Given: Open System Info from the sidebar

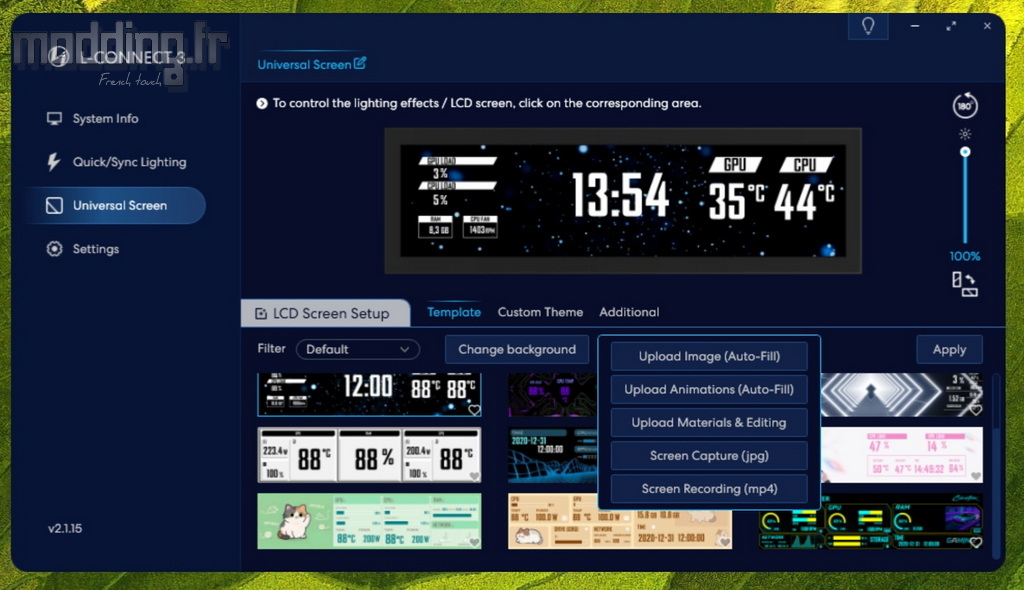Looking at the screenshot, I should 105,119.
